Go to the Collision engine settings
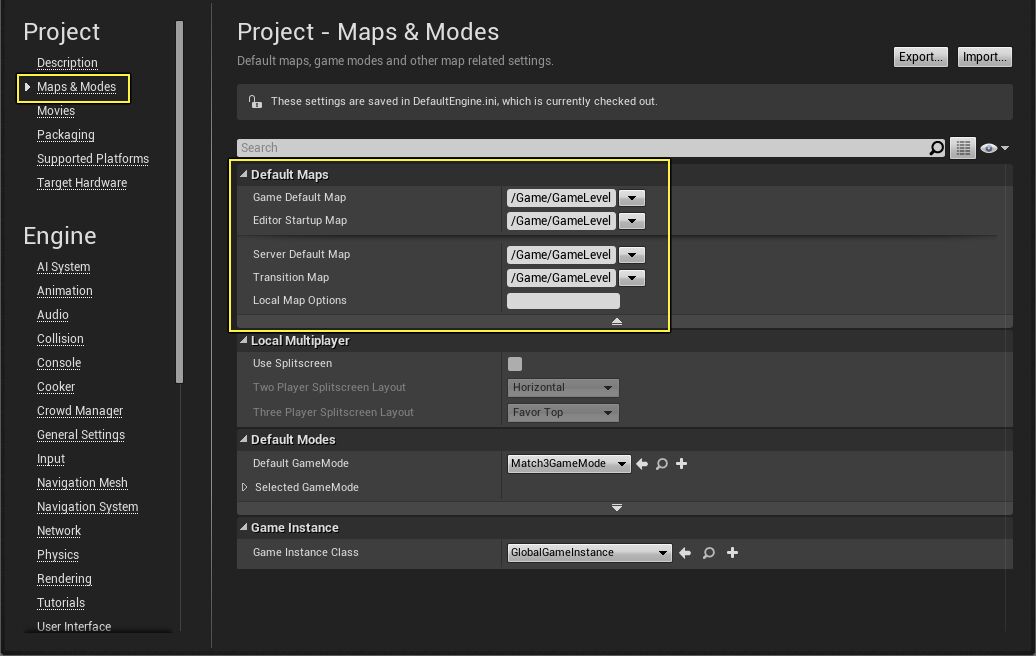The height and width of the screenshot is (656, 1036). 60,339
